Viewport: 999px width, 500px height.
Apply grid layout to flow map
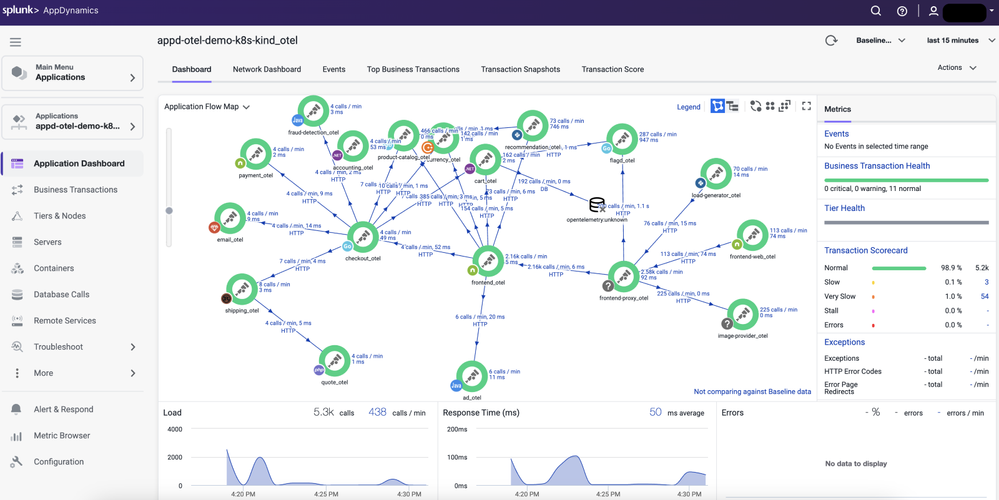point(770,106)
